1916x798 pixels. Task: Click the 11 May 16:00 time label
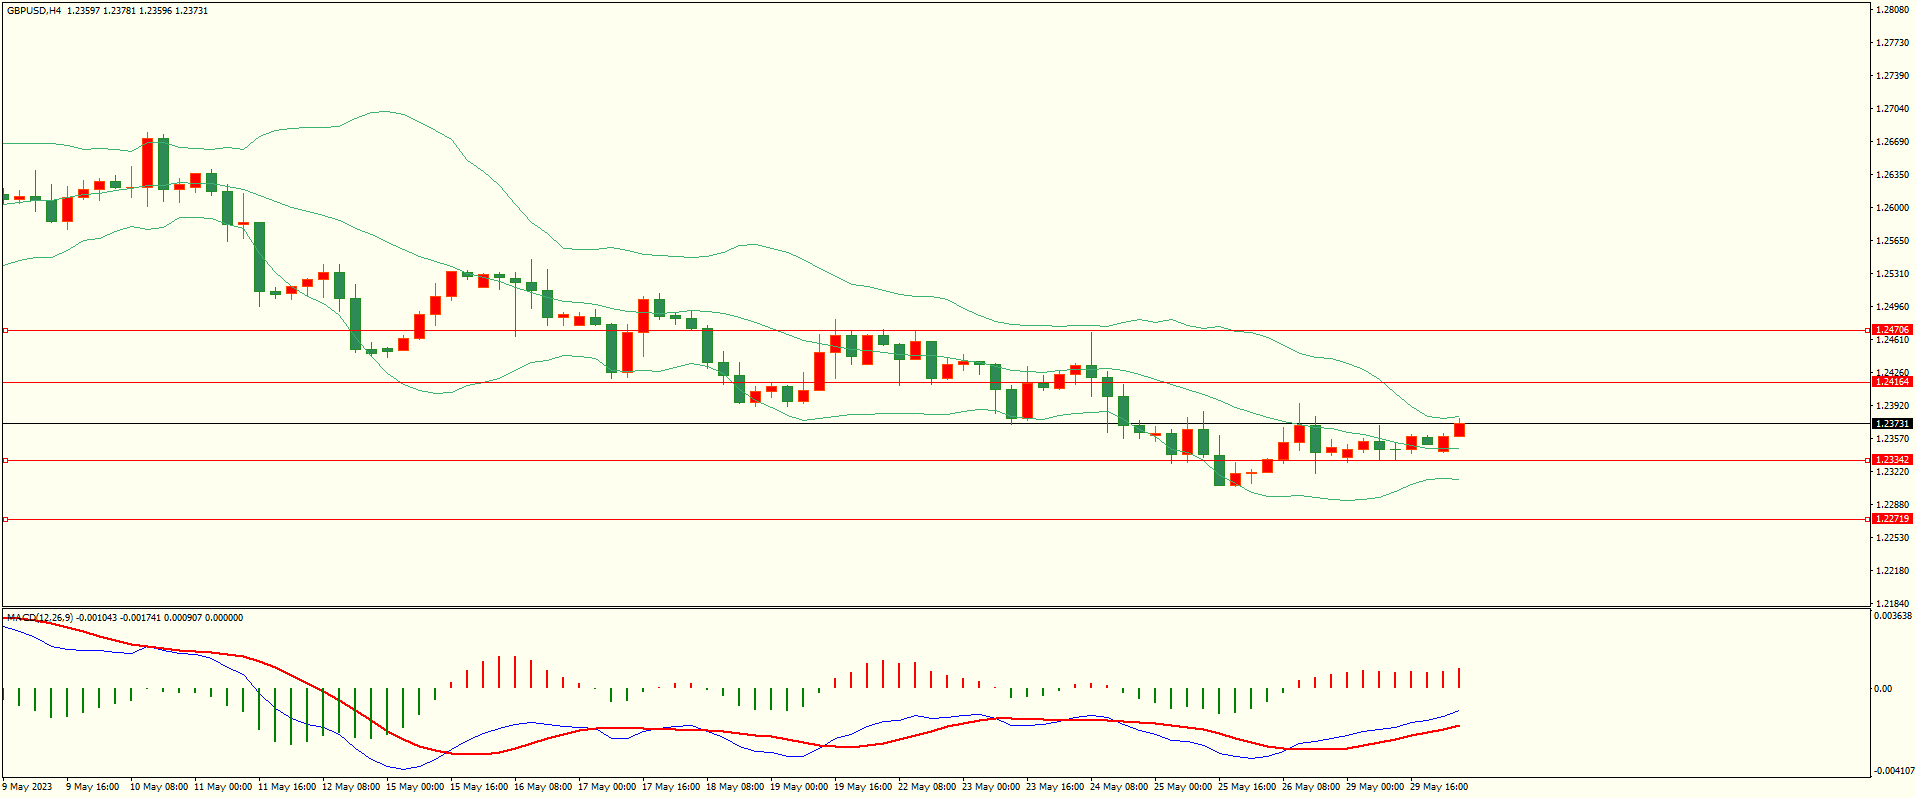287,787
